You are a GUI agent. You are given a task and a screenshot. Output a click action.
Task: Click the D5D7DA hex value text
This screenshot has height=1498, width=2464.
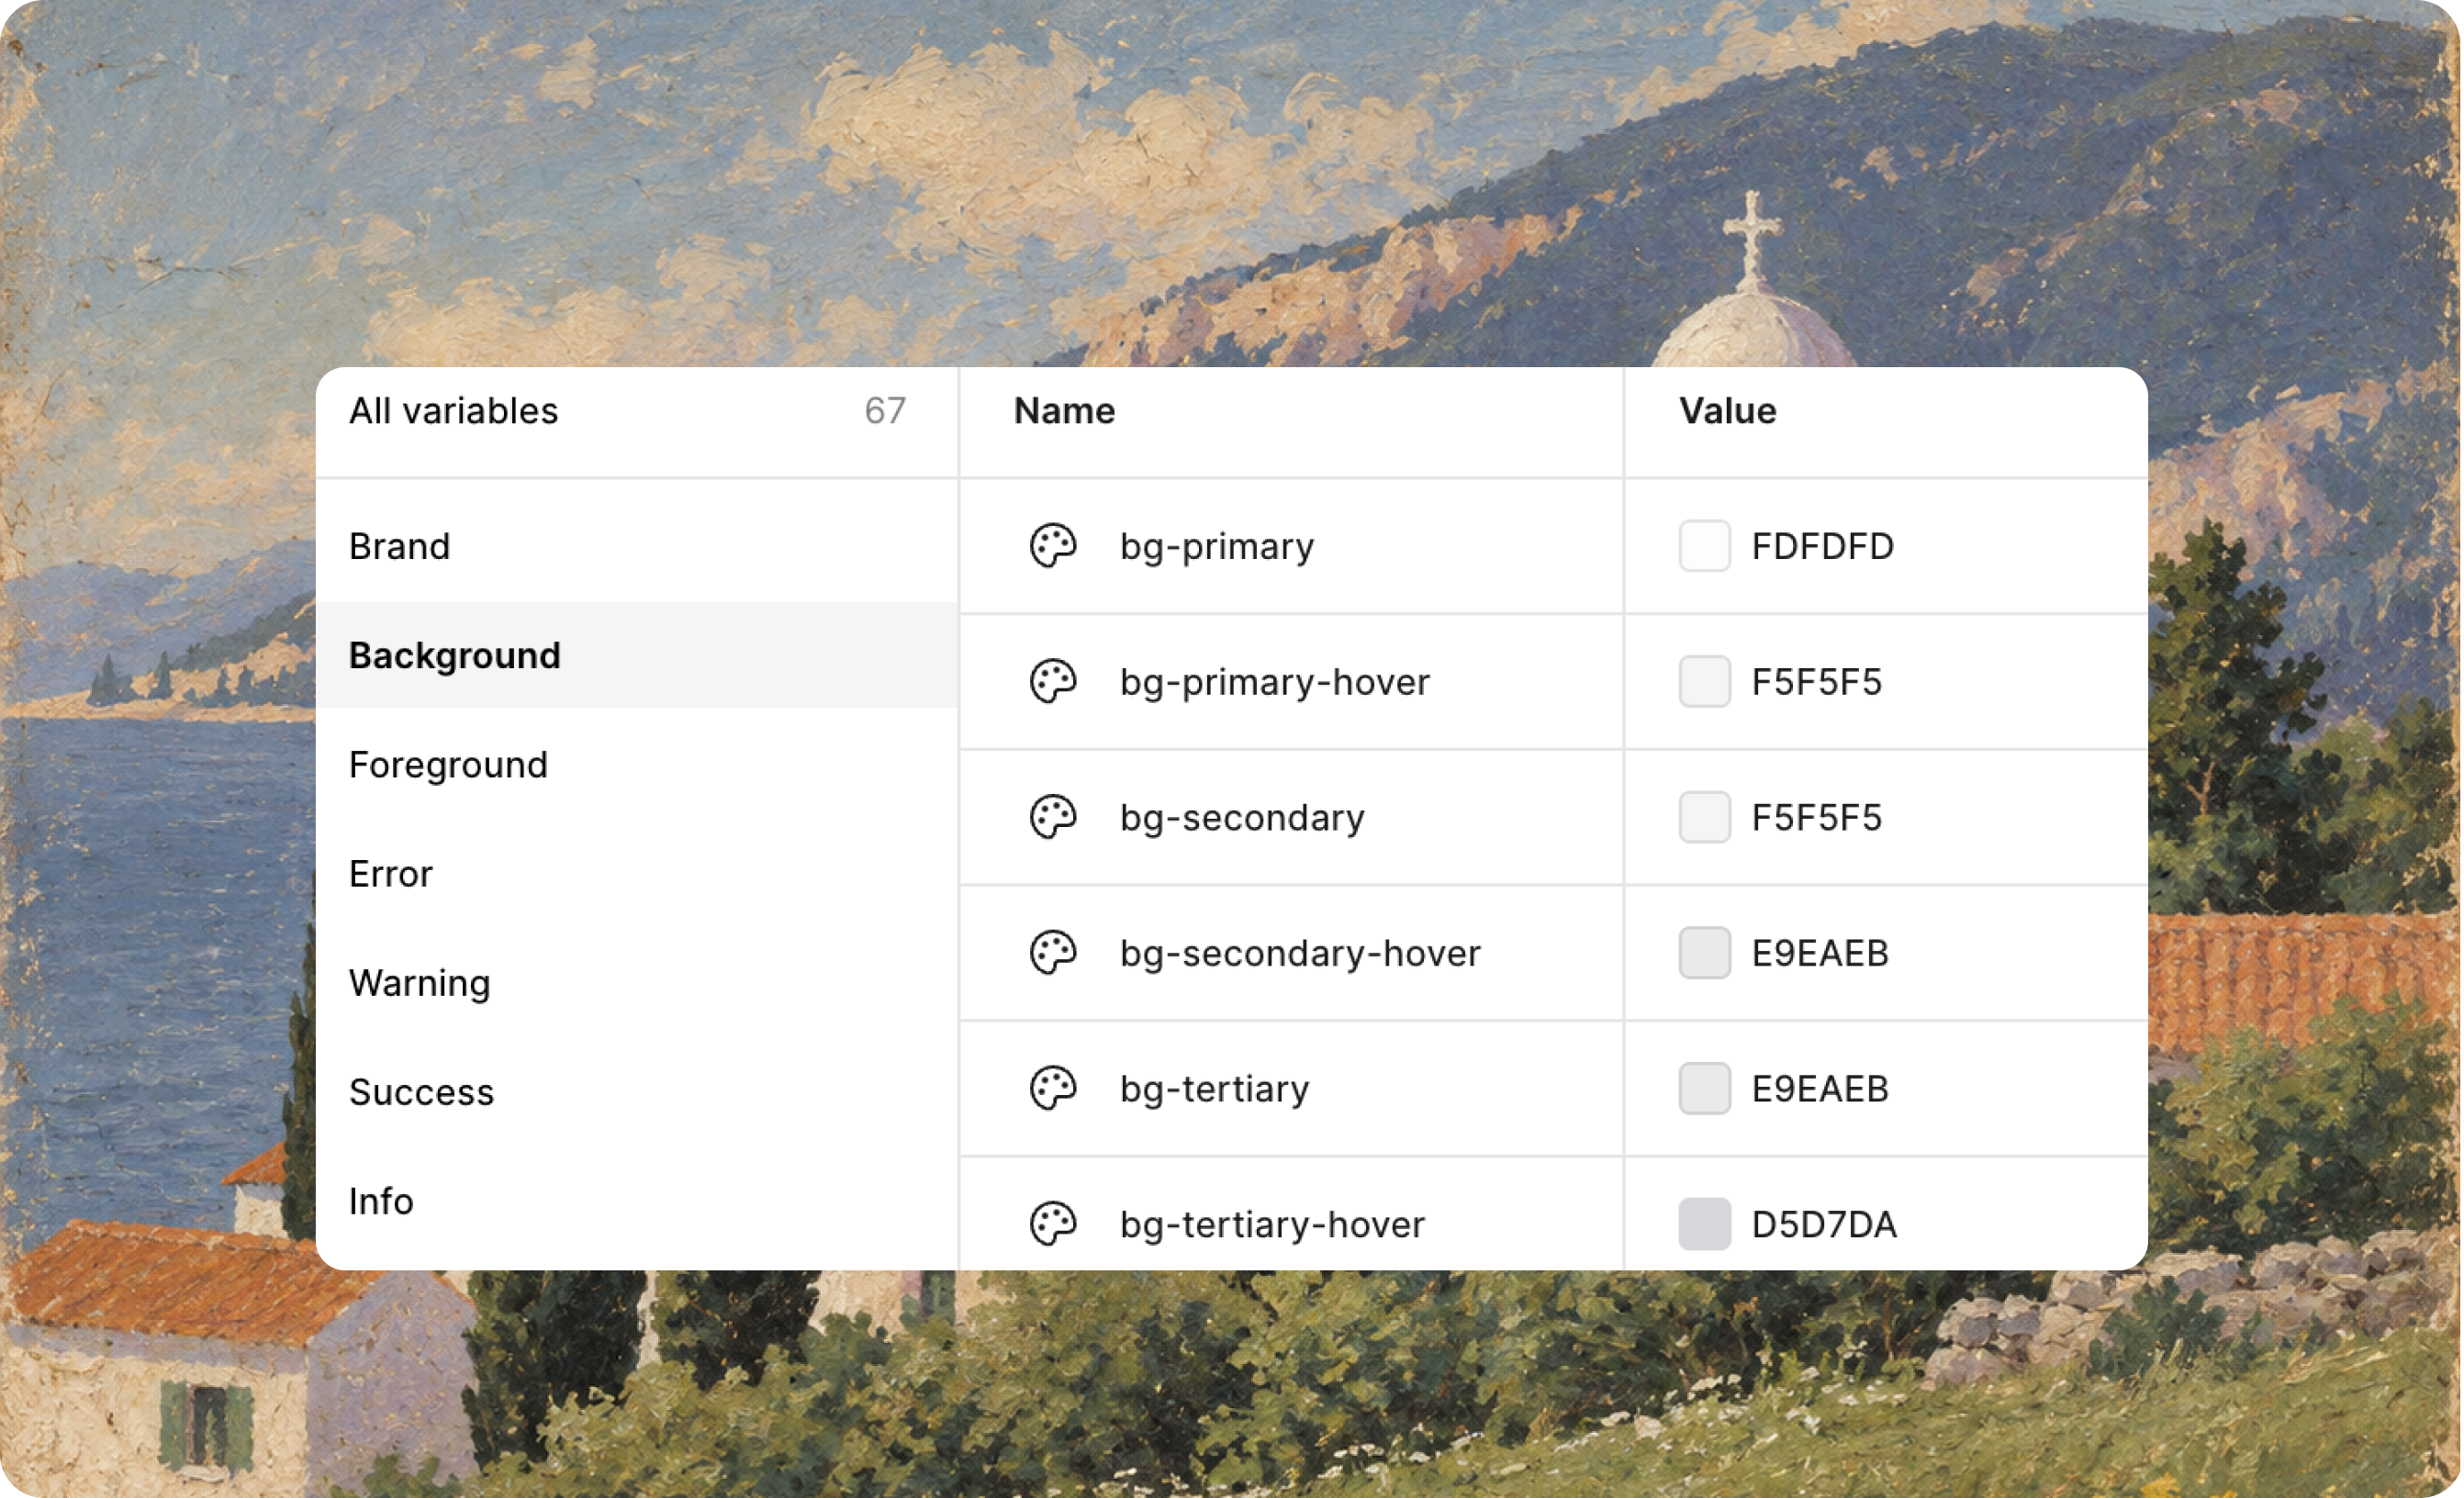[1824, 1225]
